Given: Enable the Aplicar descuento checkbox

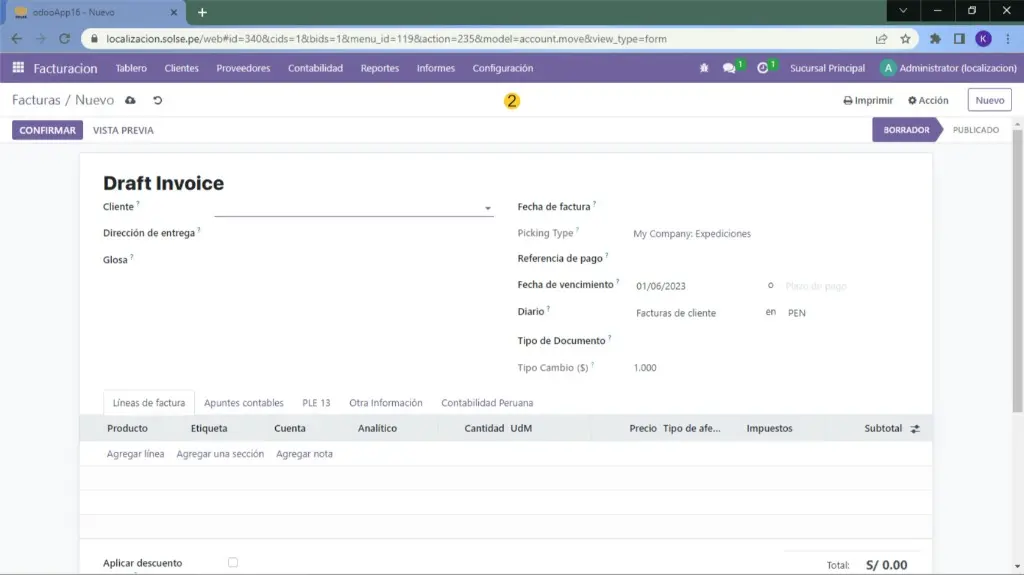Looking at the screenshot, I should pyautogui.click(x=233, y=563).
